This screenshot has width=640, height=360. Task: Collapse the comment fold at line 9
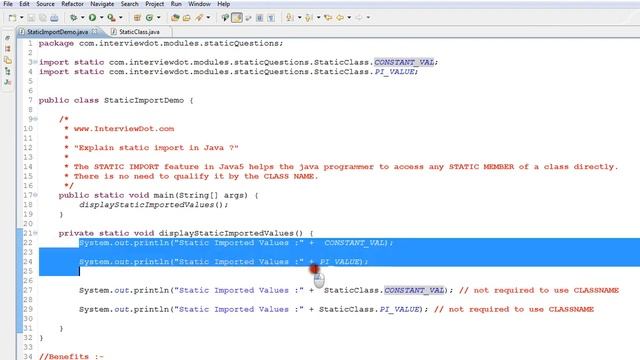pyautogui.click(x=35, y=119)
